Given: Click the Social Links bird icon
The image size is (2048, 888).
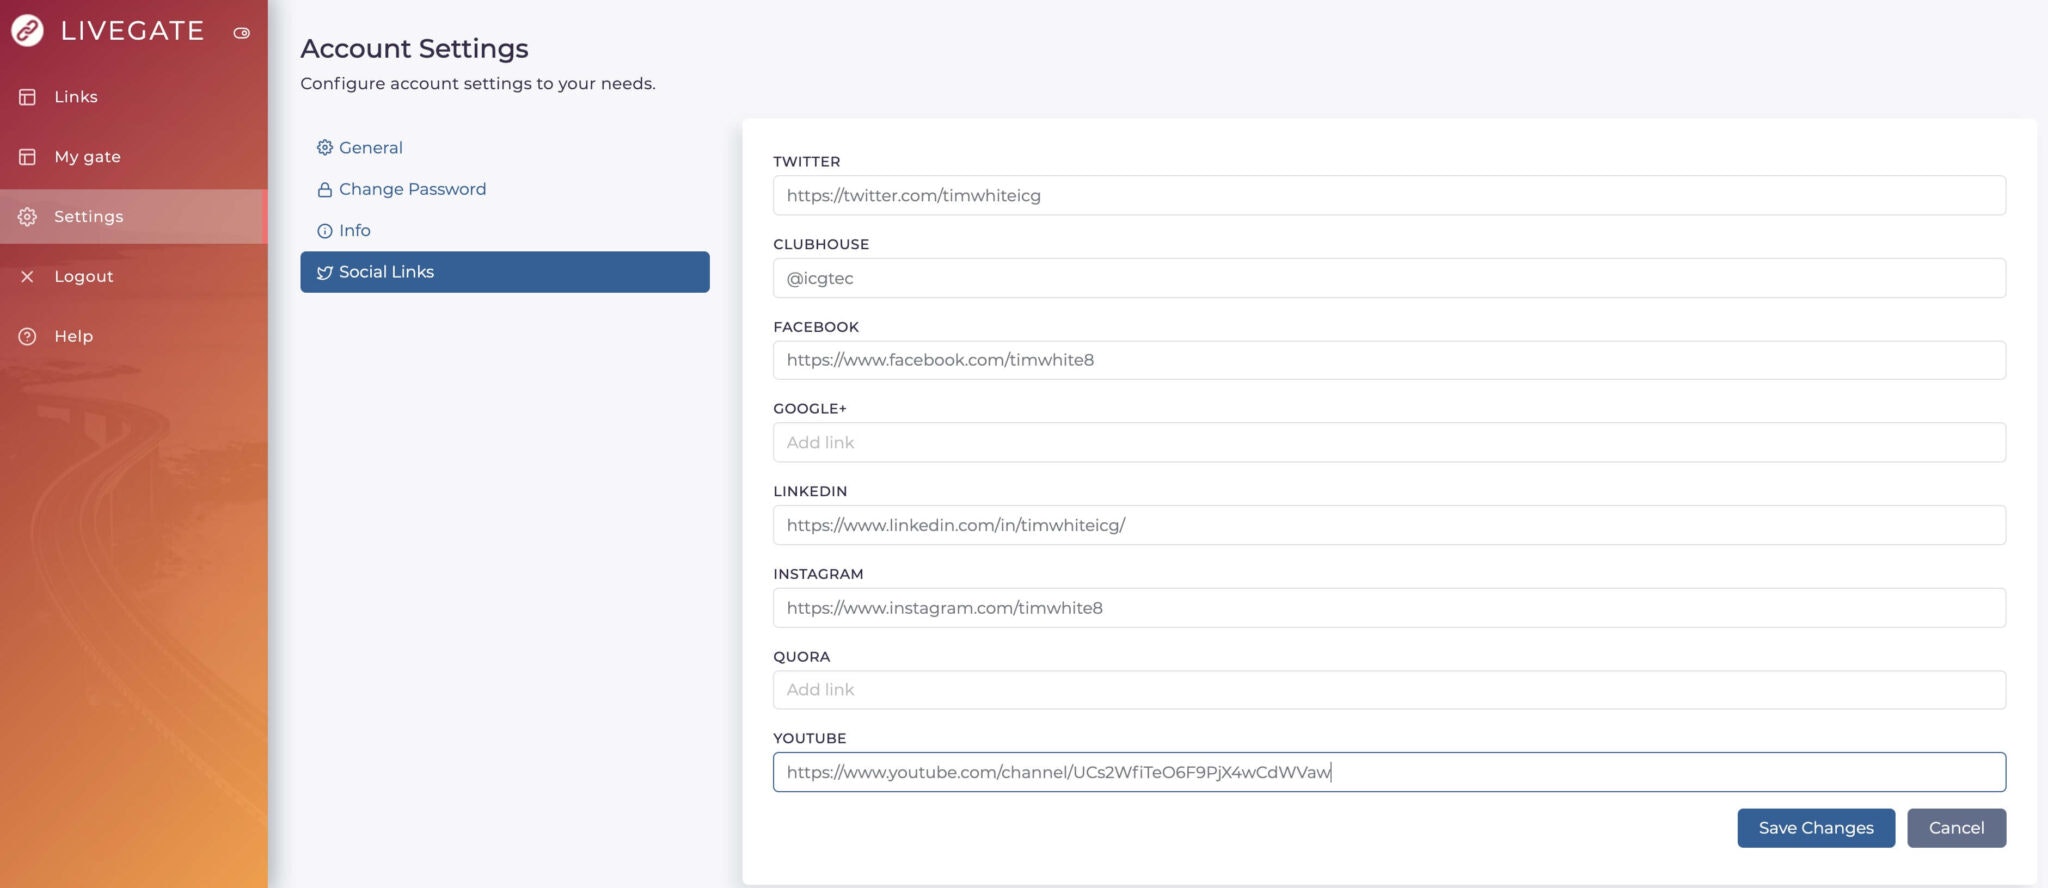Looking at the screenshot, I should coord(325,272).
